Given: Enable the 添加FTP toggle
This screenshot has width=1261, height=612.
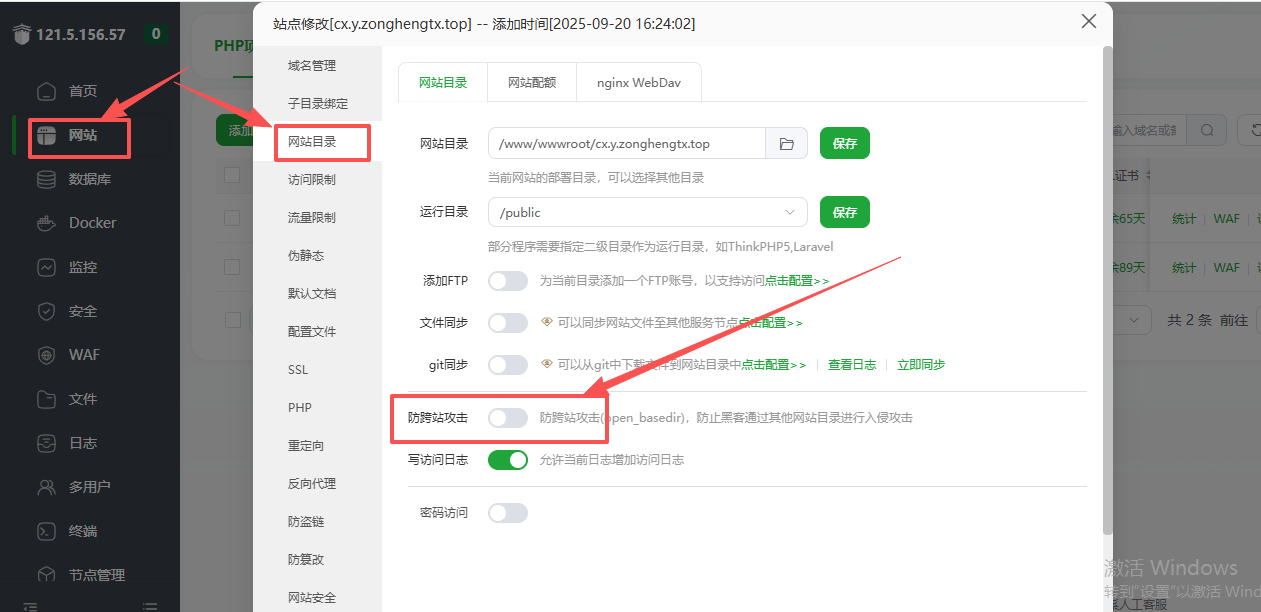Looking at the screenshot, I should tap(508, 281).
